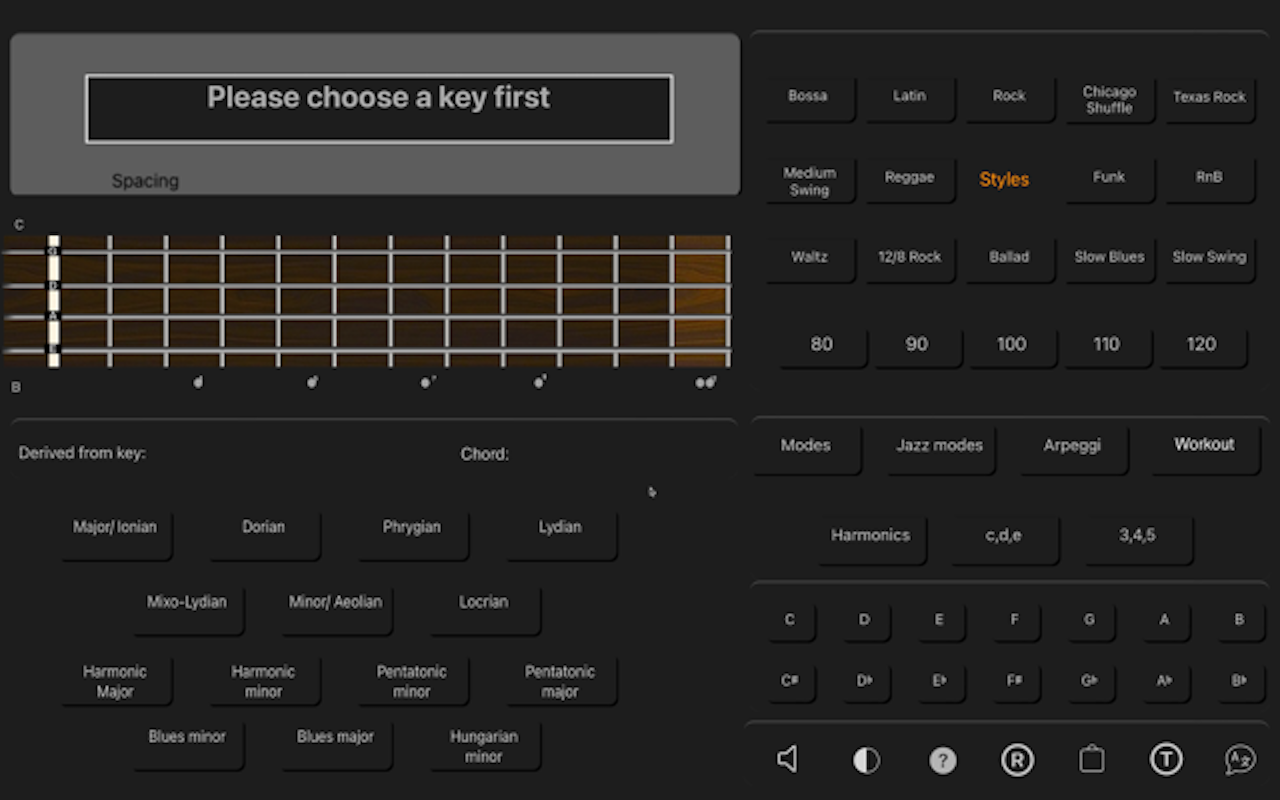
Task: Select the Slow Swing style
Action: [1209, 258]
